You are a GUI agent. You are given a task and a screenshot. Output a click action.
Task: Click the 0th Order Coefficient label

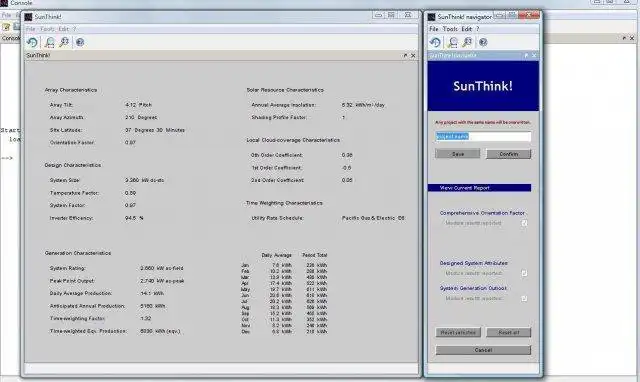pos(276,155)
